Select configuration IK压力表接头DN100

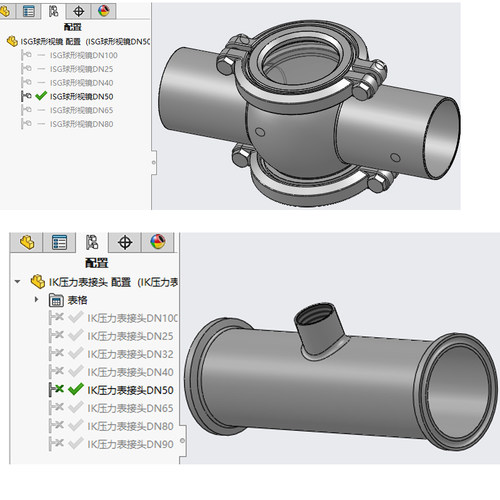(x=132, y=318)
